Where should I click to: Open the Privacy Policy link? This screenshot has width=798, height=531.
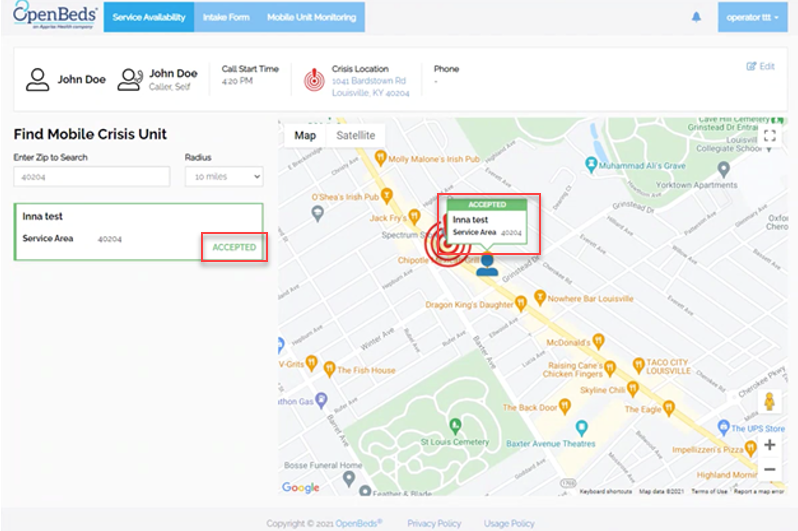coord(434,523)
